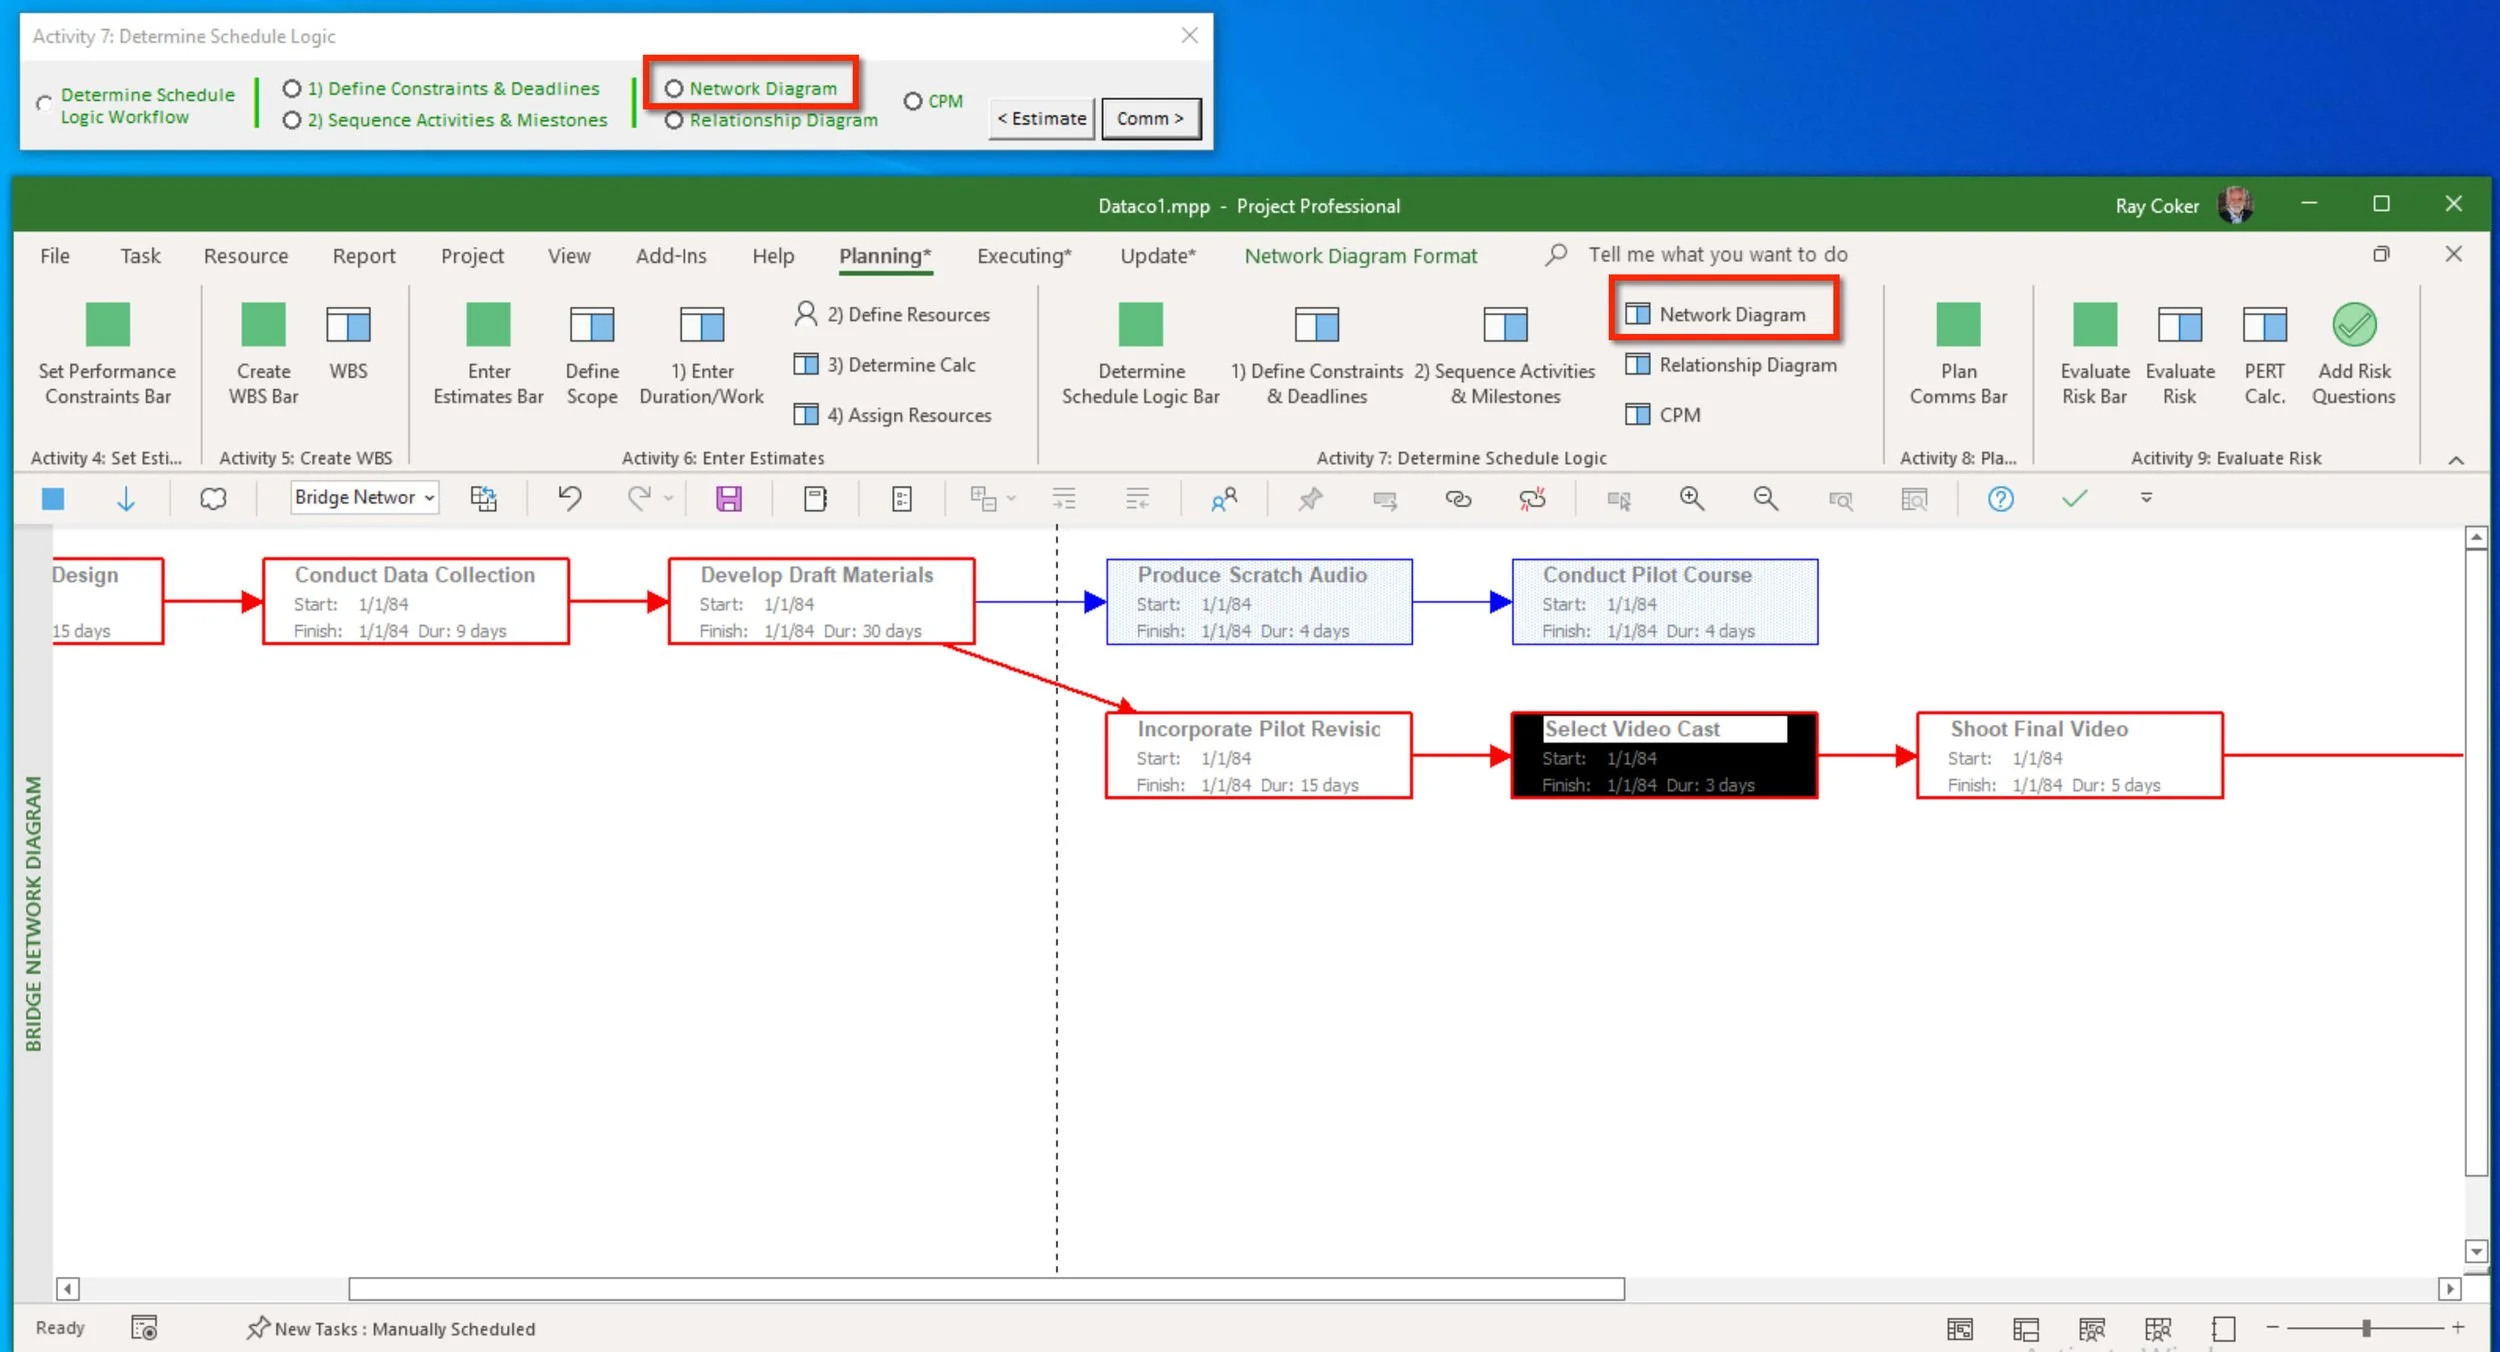The image size is (2500, 1352).
Task: Select 1) Define Constraints & Deadlines radio
Action: pyautogui.click(x=292, y=89)
